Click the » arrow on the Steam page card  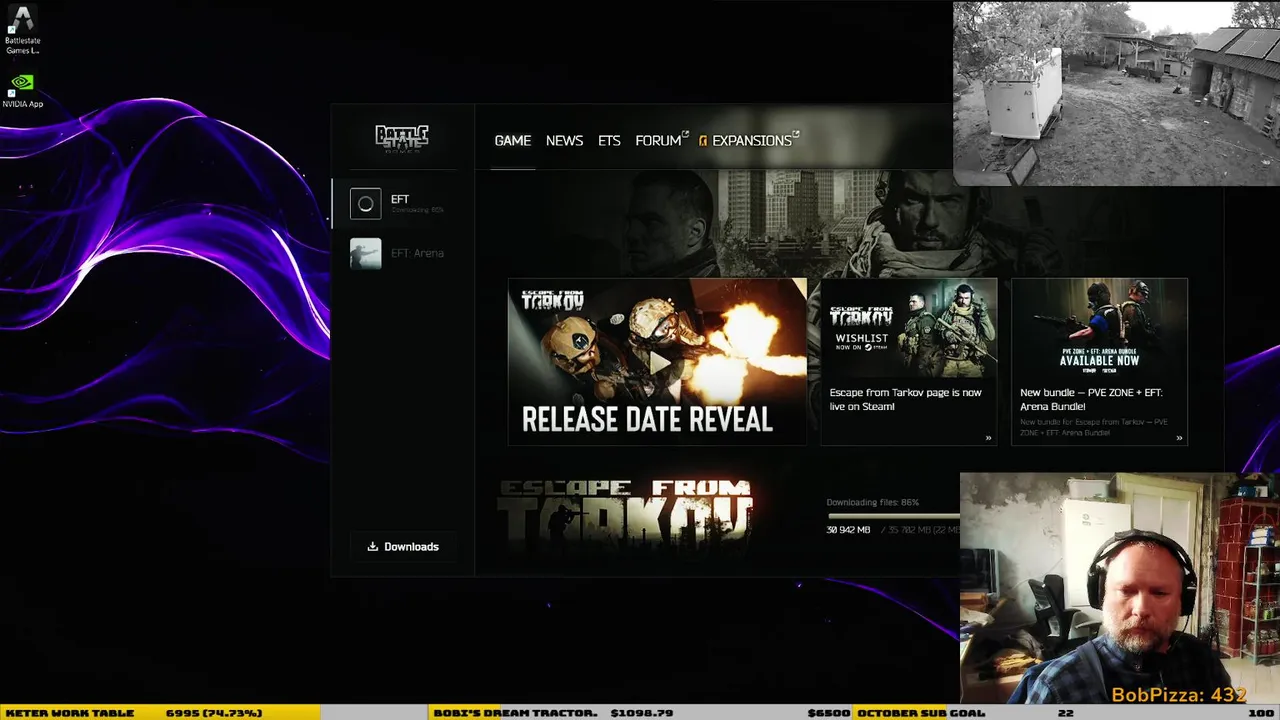tap(988, 437)
